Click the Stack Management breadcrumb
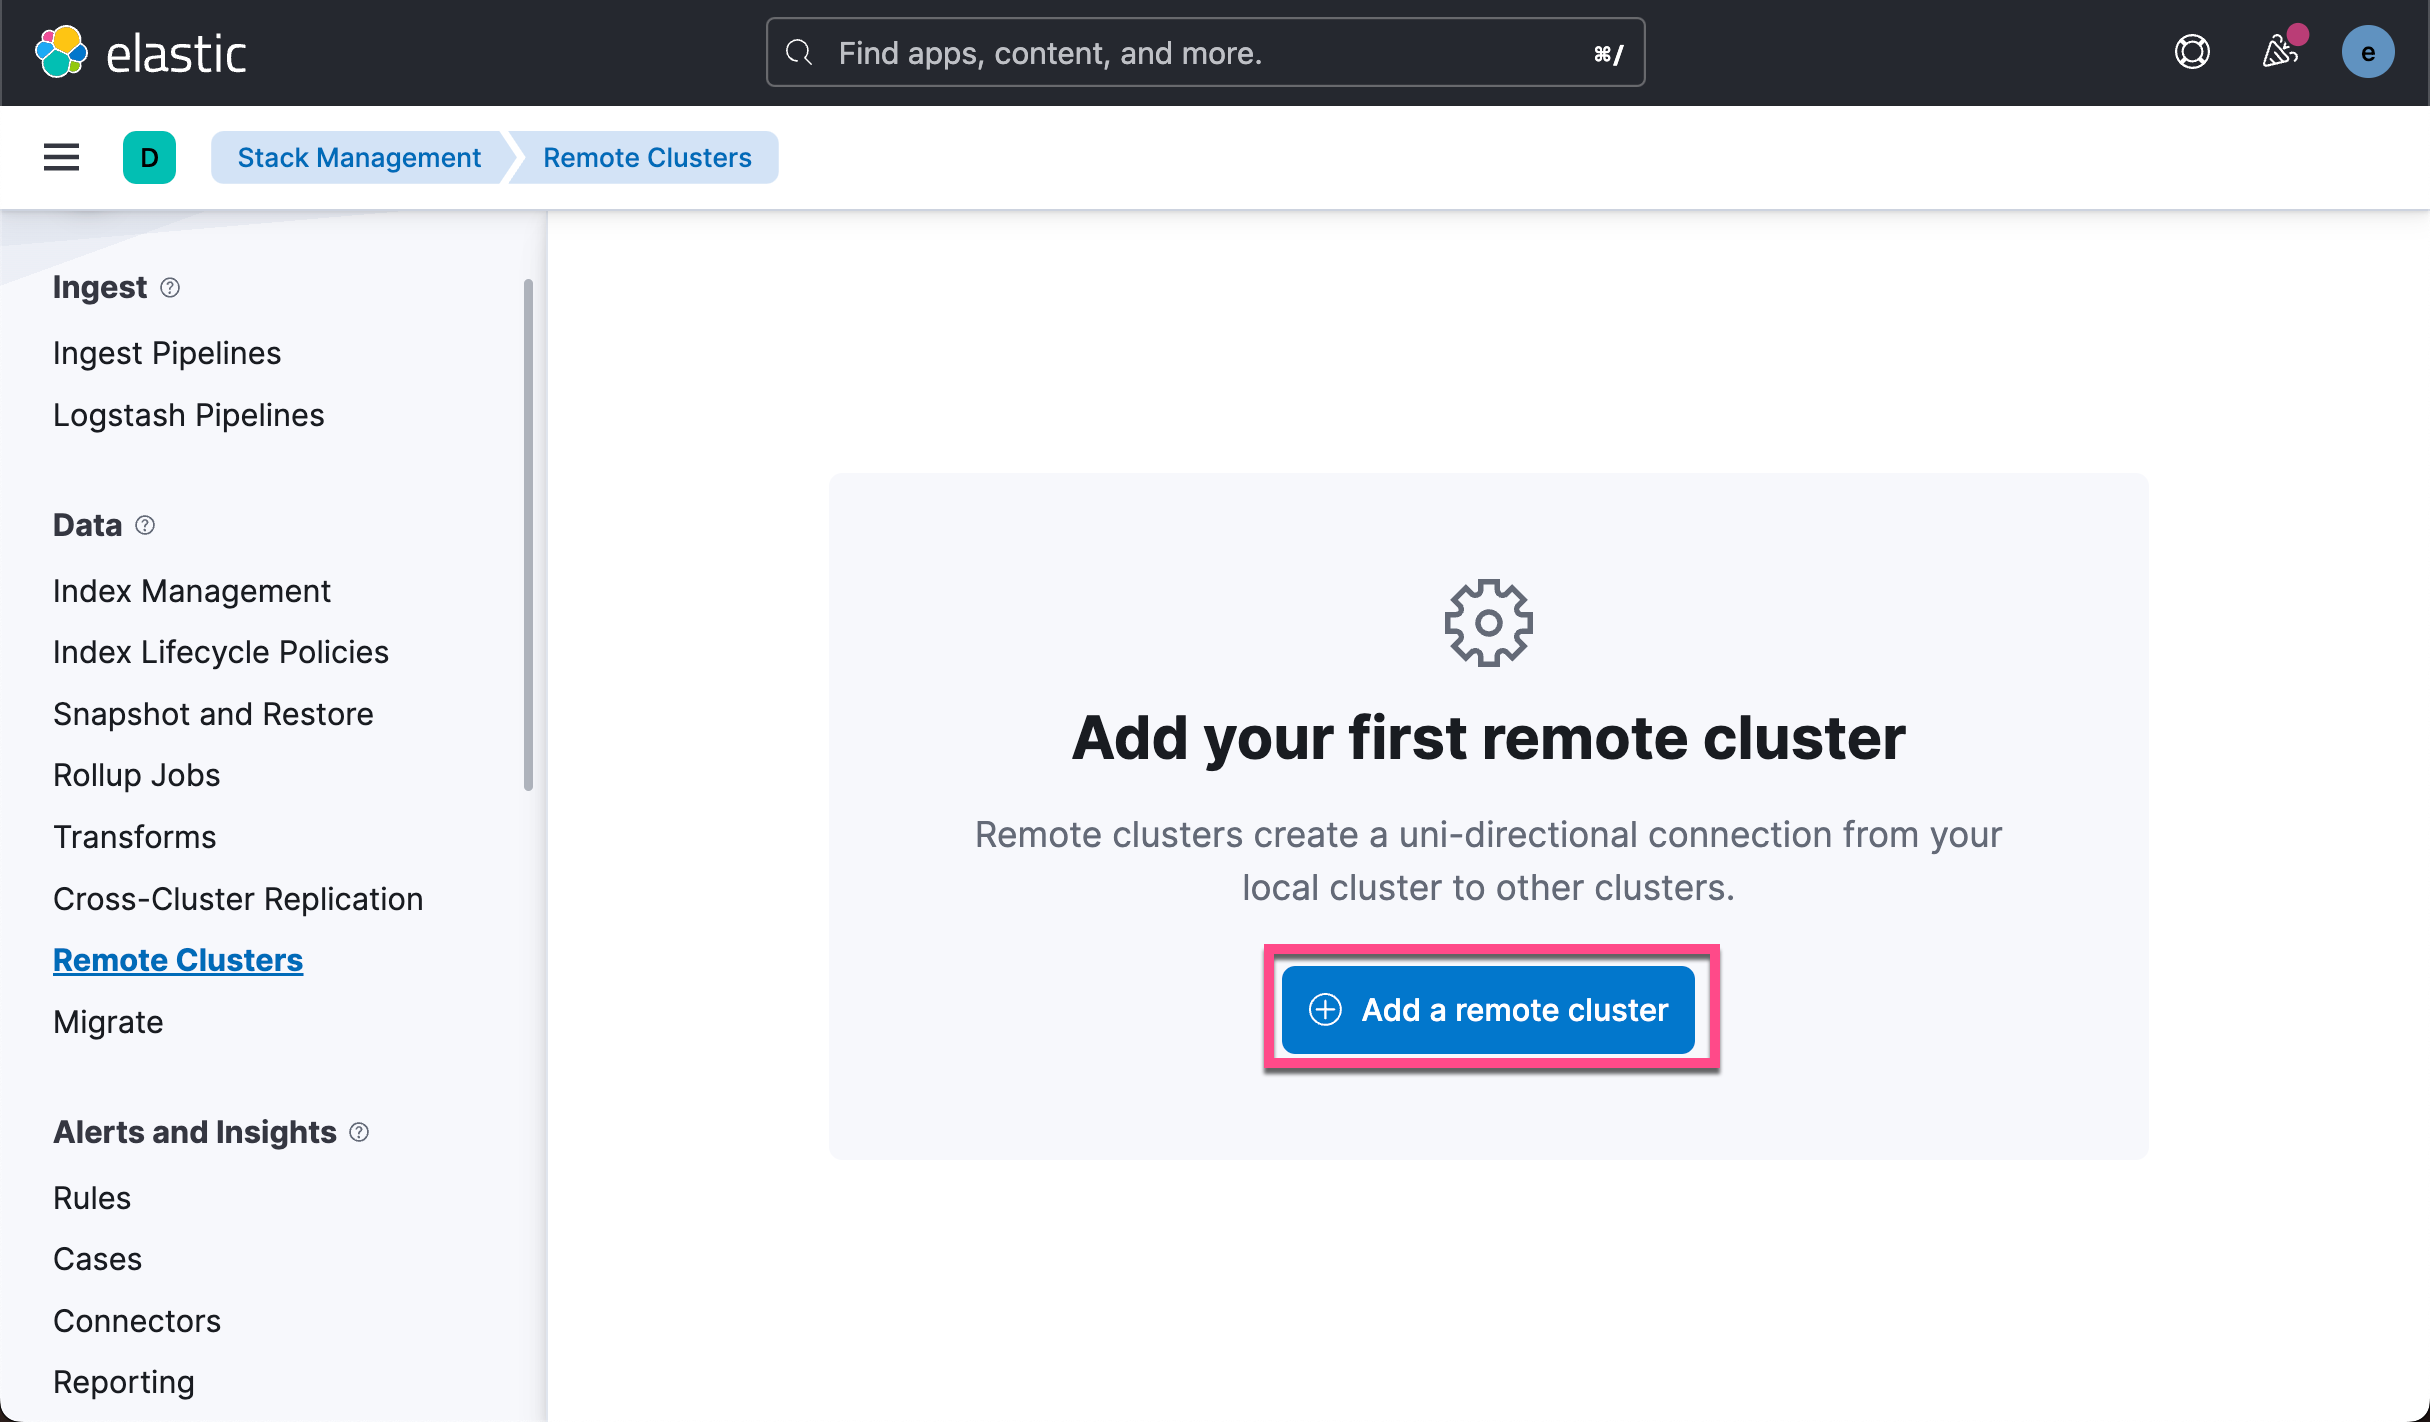The image size is (2430, 1422). 358,157
